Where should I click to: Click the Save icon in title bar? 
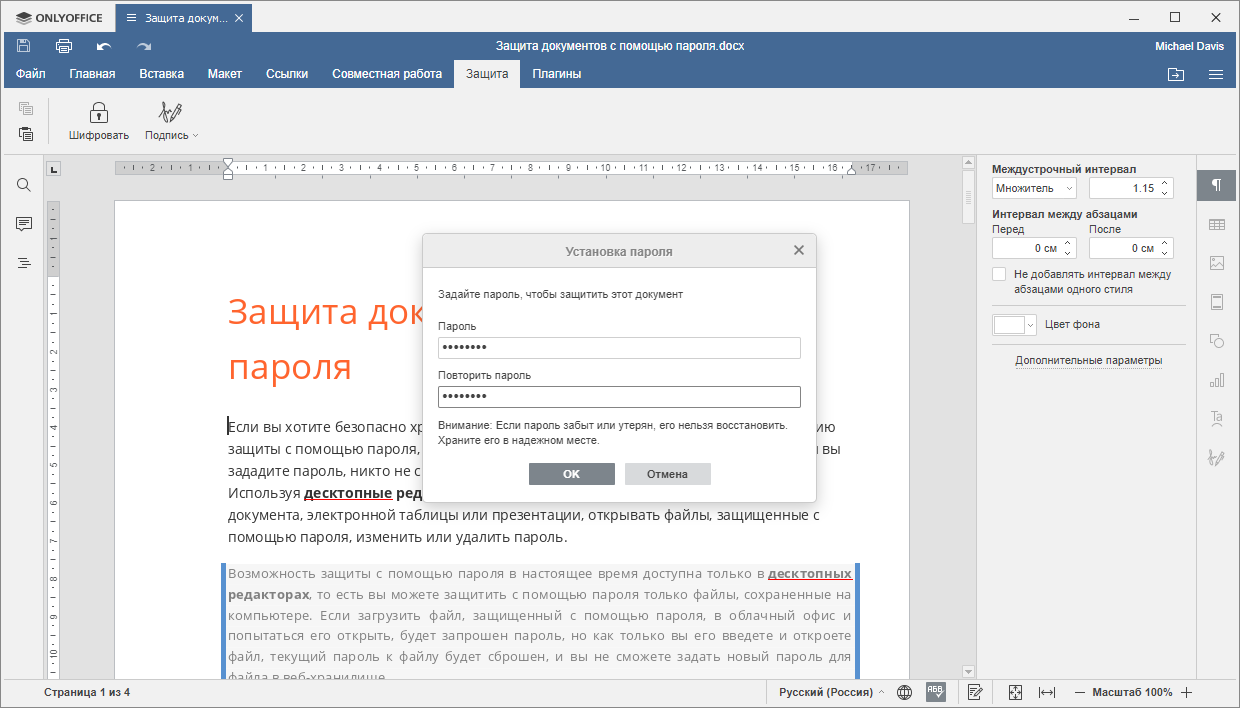(x=24, y=46)
